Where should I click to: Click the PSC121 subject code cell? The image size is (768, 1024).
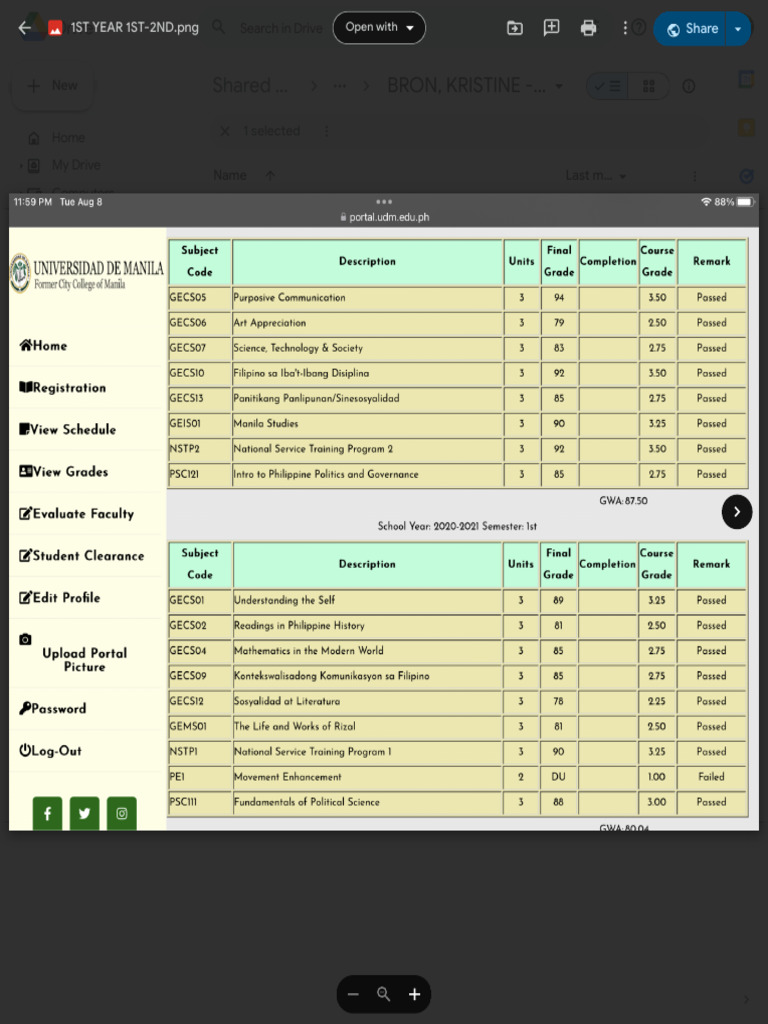click(x=200, y=474)
